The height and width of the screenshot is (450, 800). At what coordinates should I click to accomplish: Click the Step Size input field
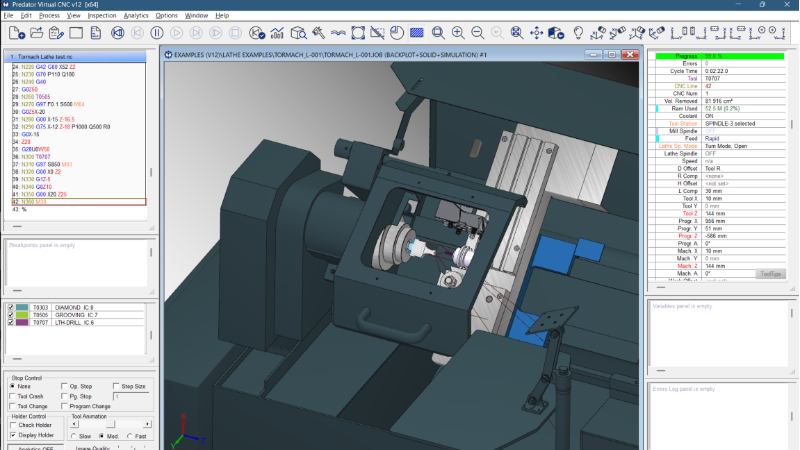point(131,396)
